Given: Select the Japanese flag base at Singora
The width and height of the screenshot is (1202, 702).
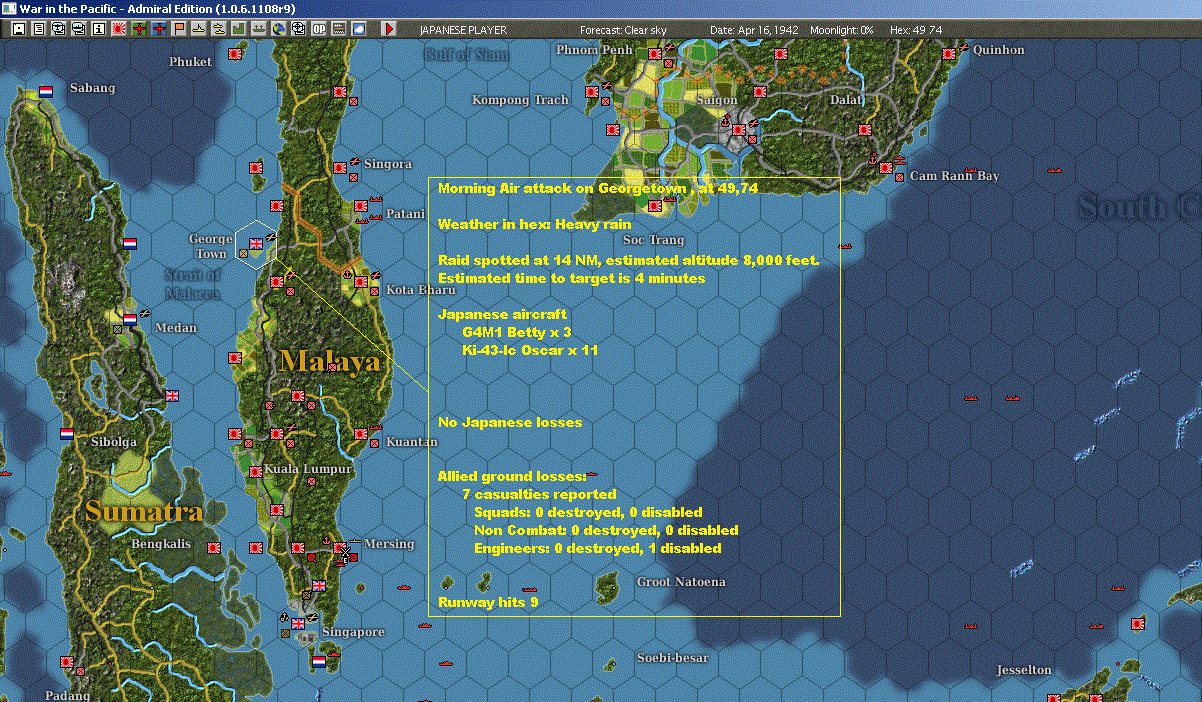Looking at the screenshot, I should (x=340, y=168).
